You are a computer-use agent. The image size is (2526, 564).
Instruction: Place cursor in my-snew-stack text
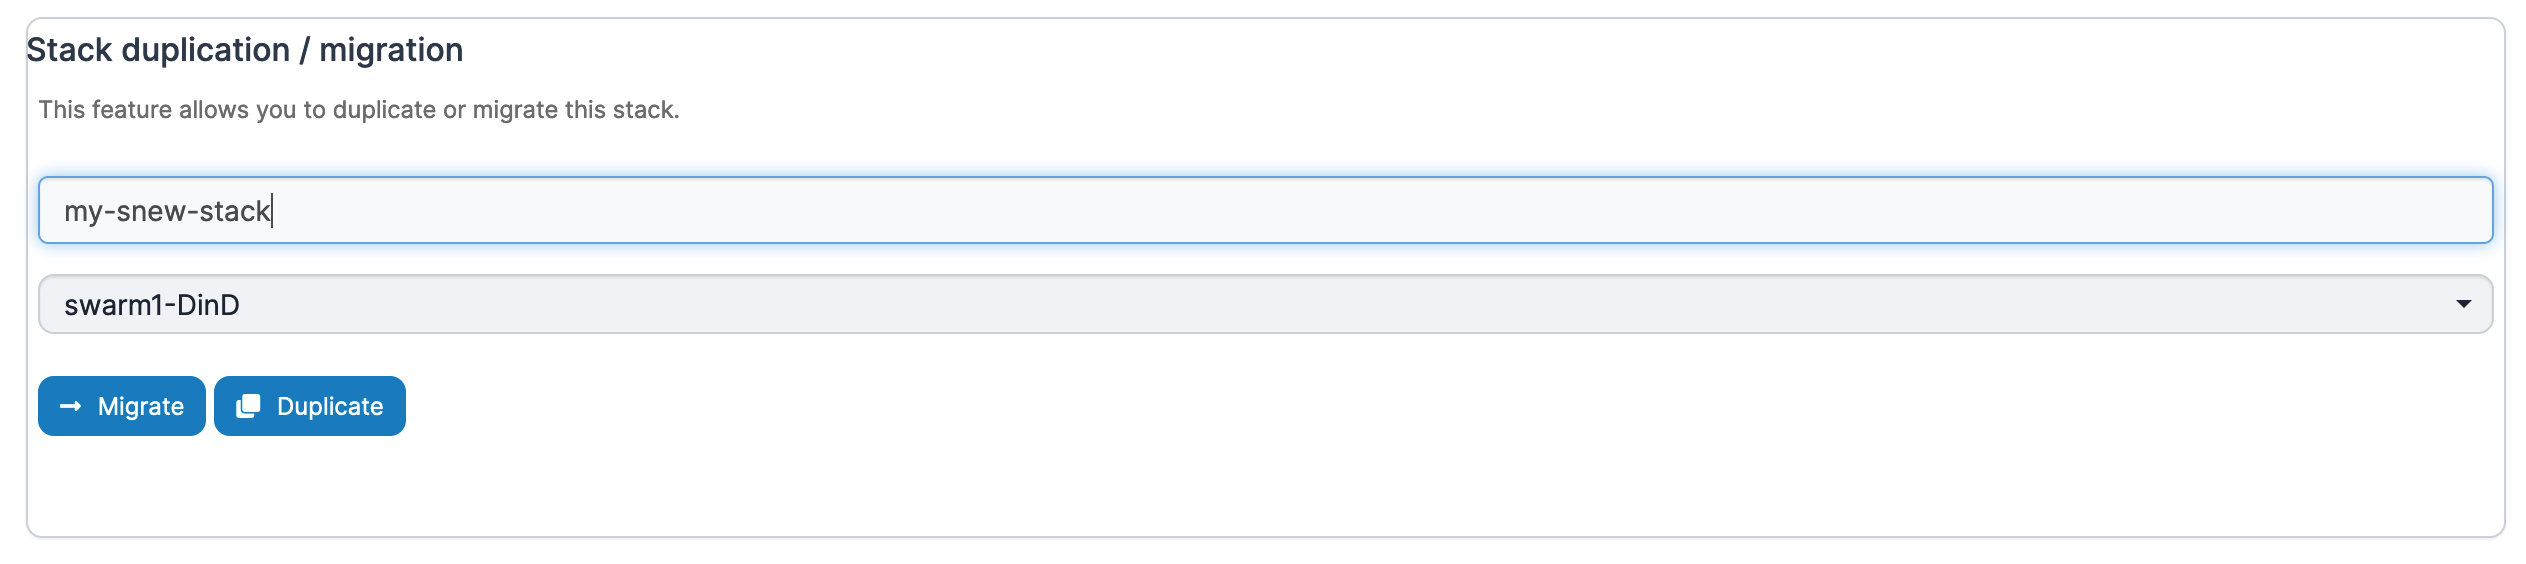[x=167, y=211]
